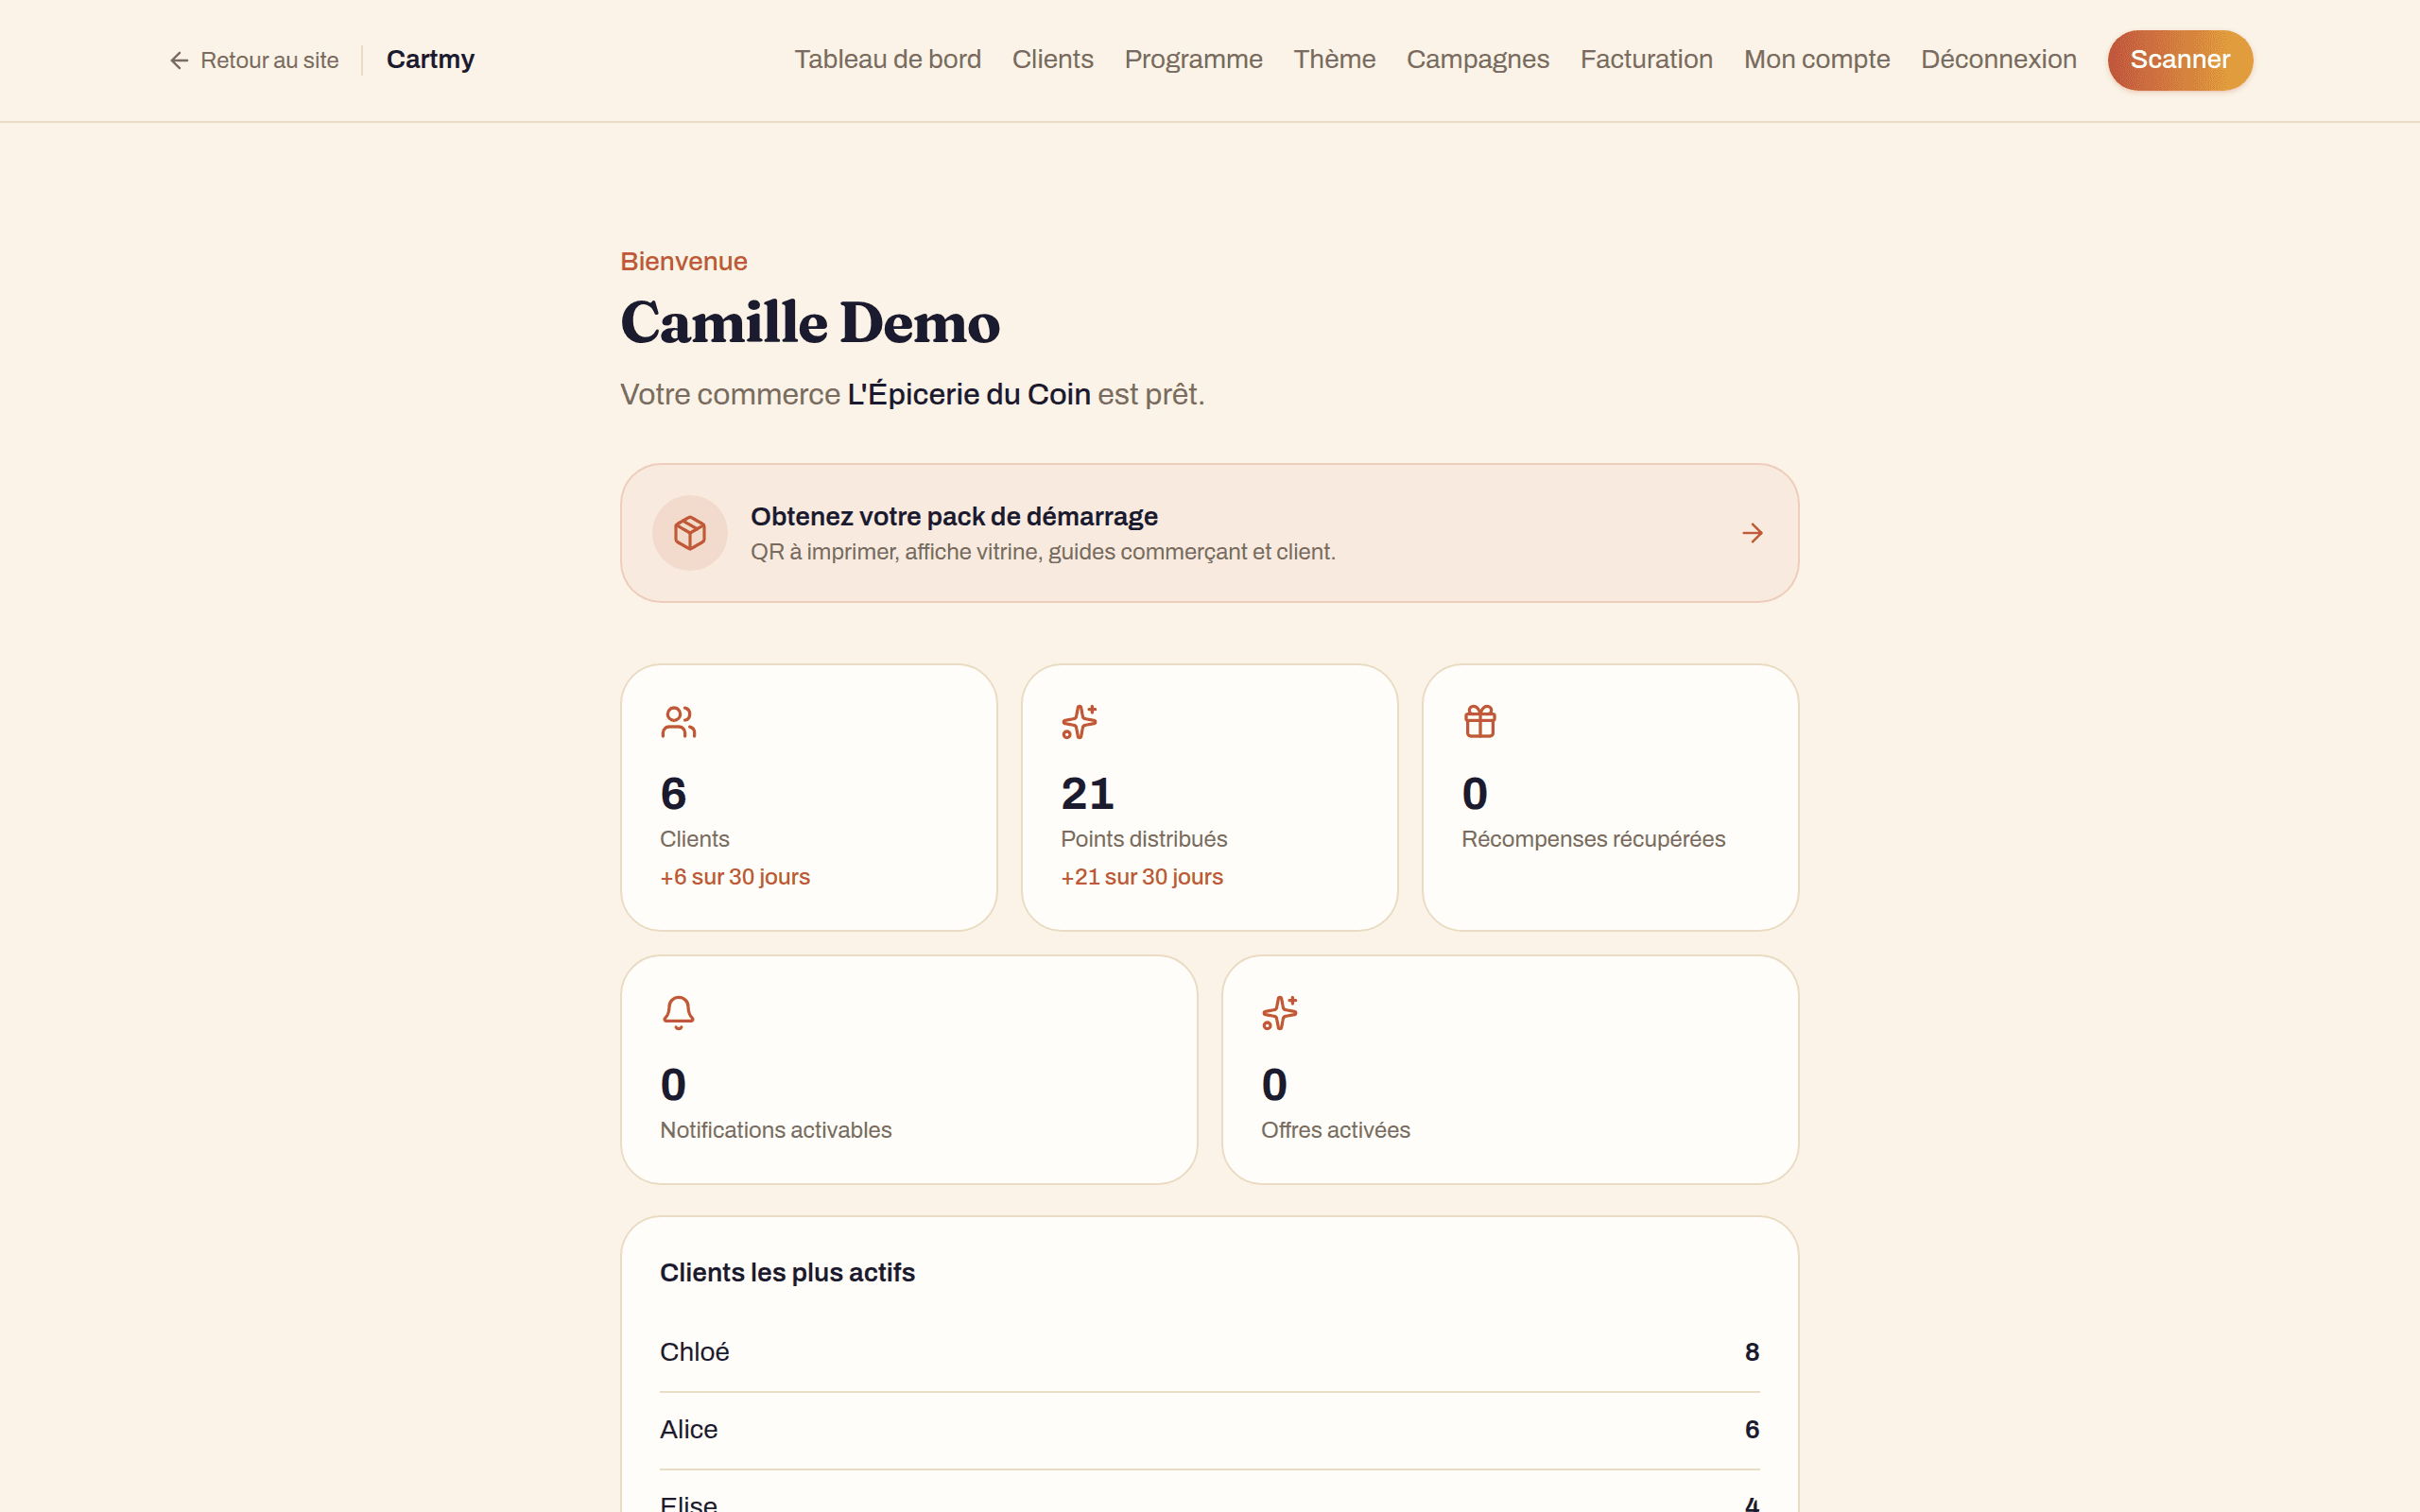Click the Retour au site link
The image size is (2420, 1512).
click(254, 61)
